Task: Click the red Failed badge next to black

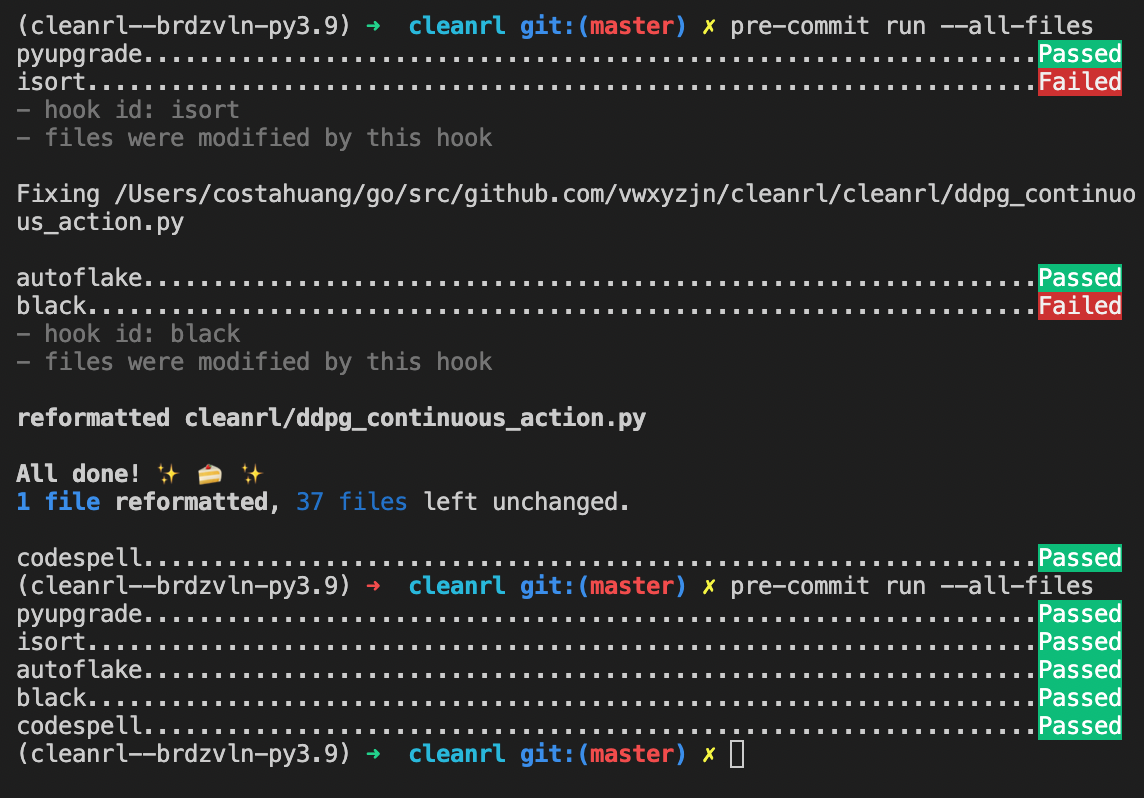Action: coord(1080,306)
